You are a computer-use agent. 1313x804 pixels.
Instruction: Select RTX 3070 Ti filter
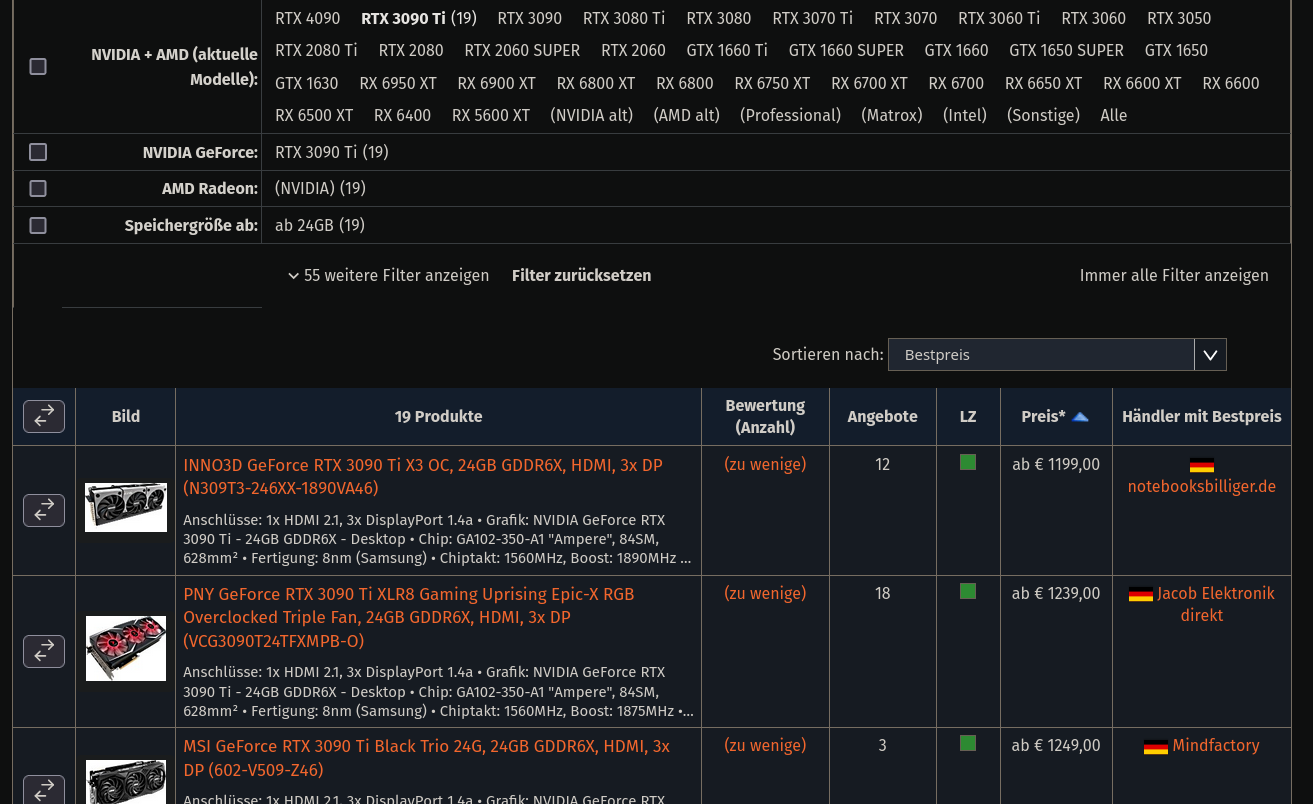coord(813,19)
